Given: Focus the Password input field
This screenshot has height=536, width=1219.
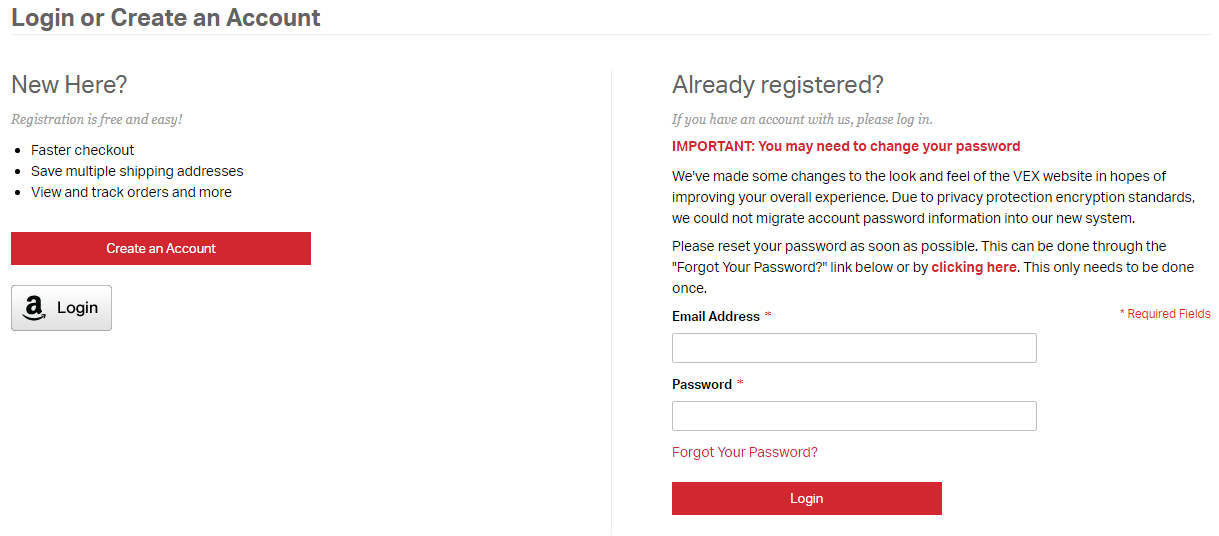Looking at the screenshot, I should 854,416.
